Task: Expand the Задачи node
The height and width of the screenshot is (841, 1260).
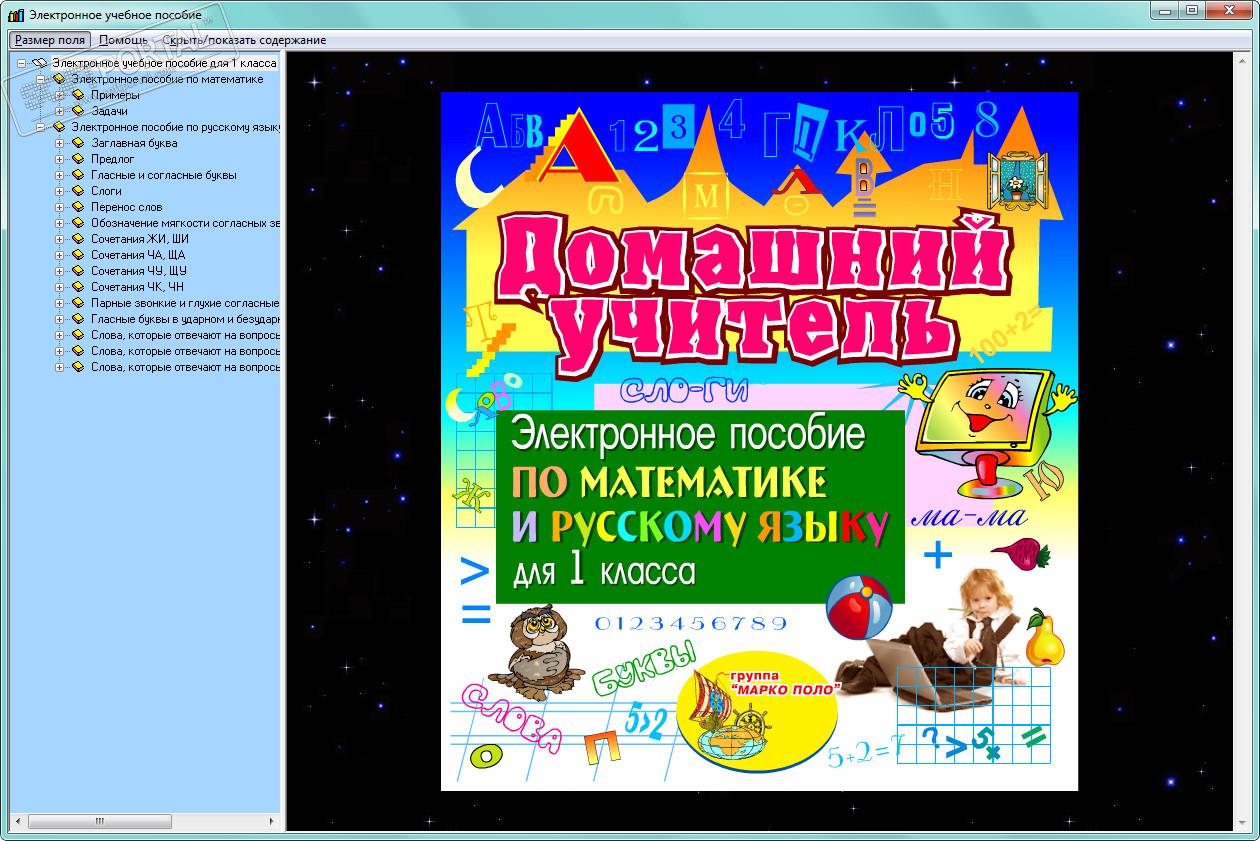Action: pos(60,111)
